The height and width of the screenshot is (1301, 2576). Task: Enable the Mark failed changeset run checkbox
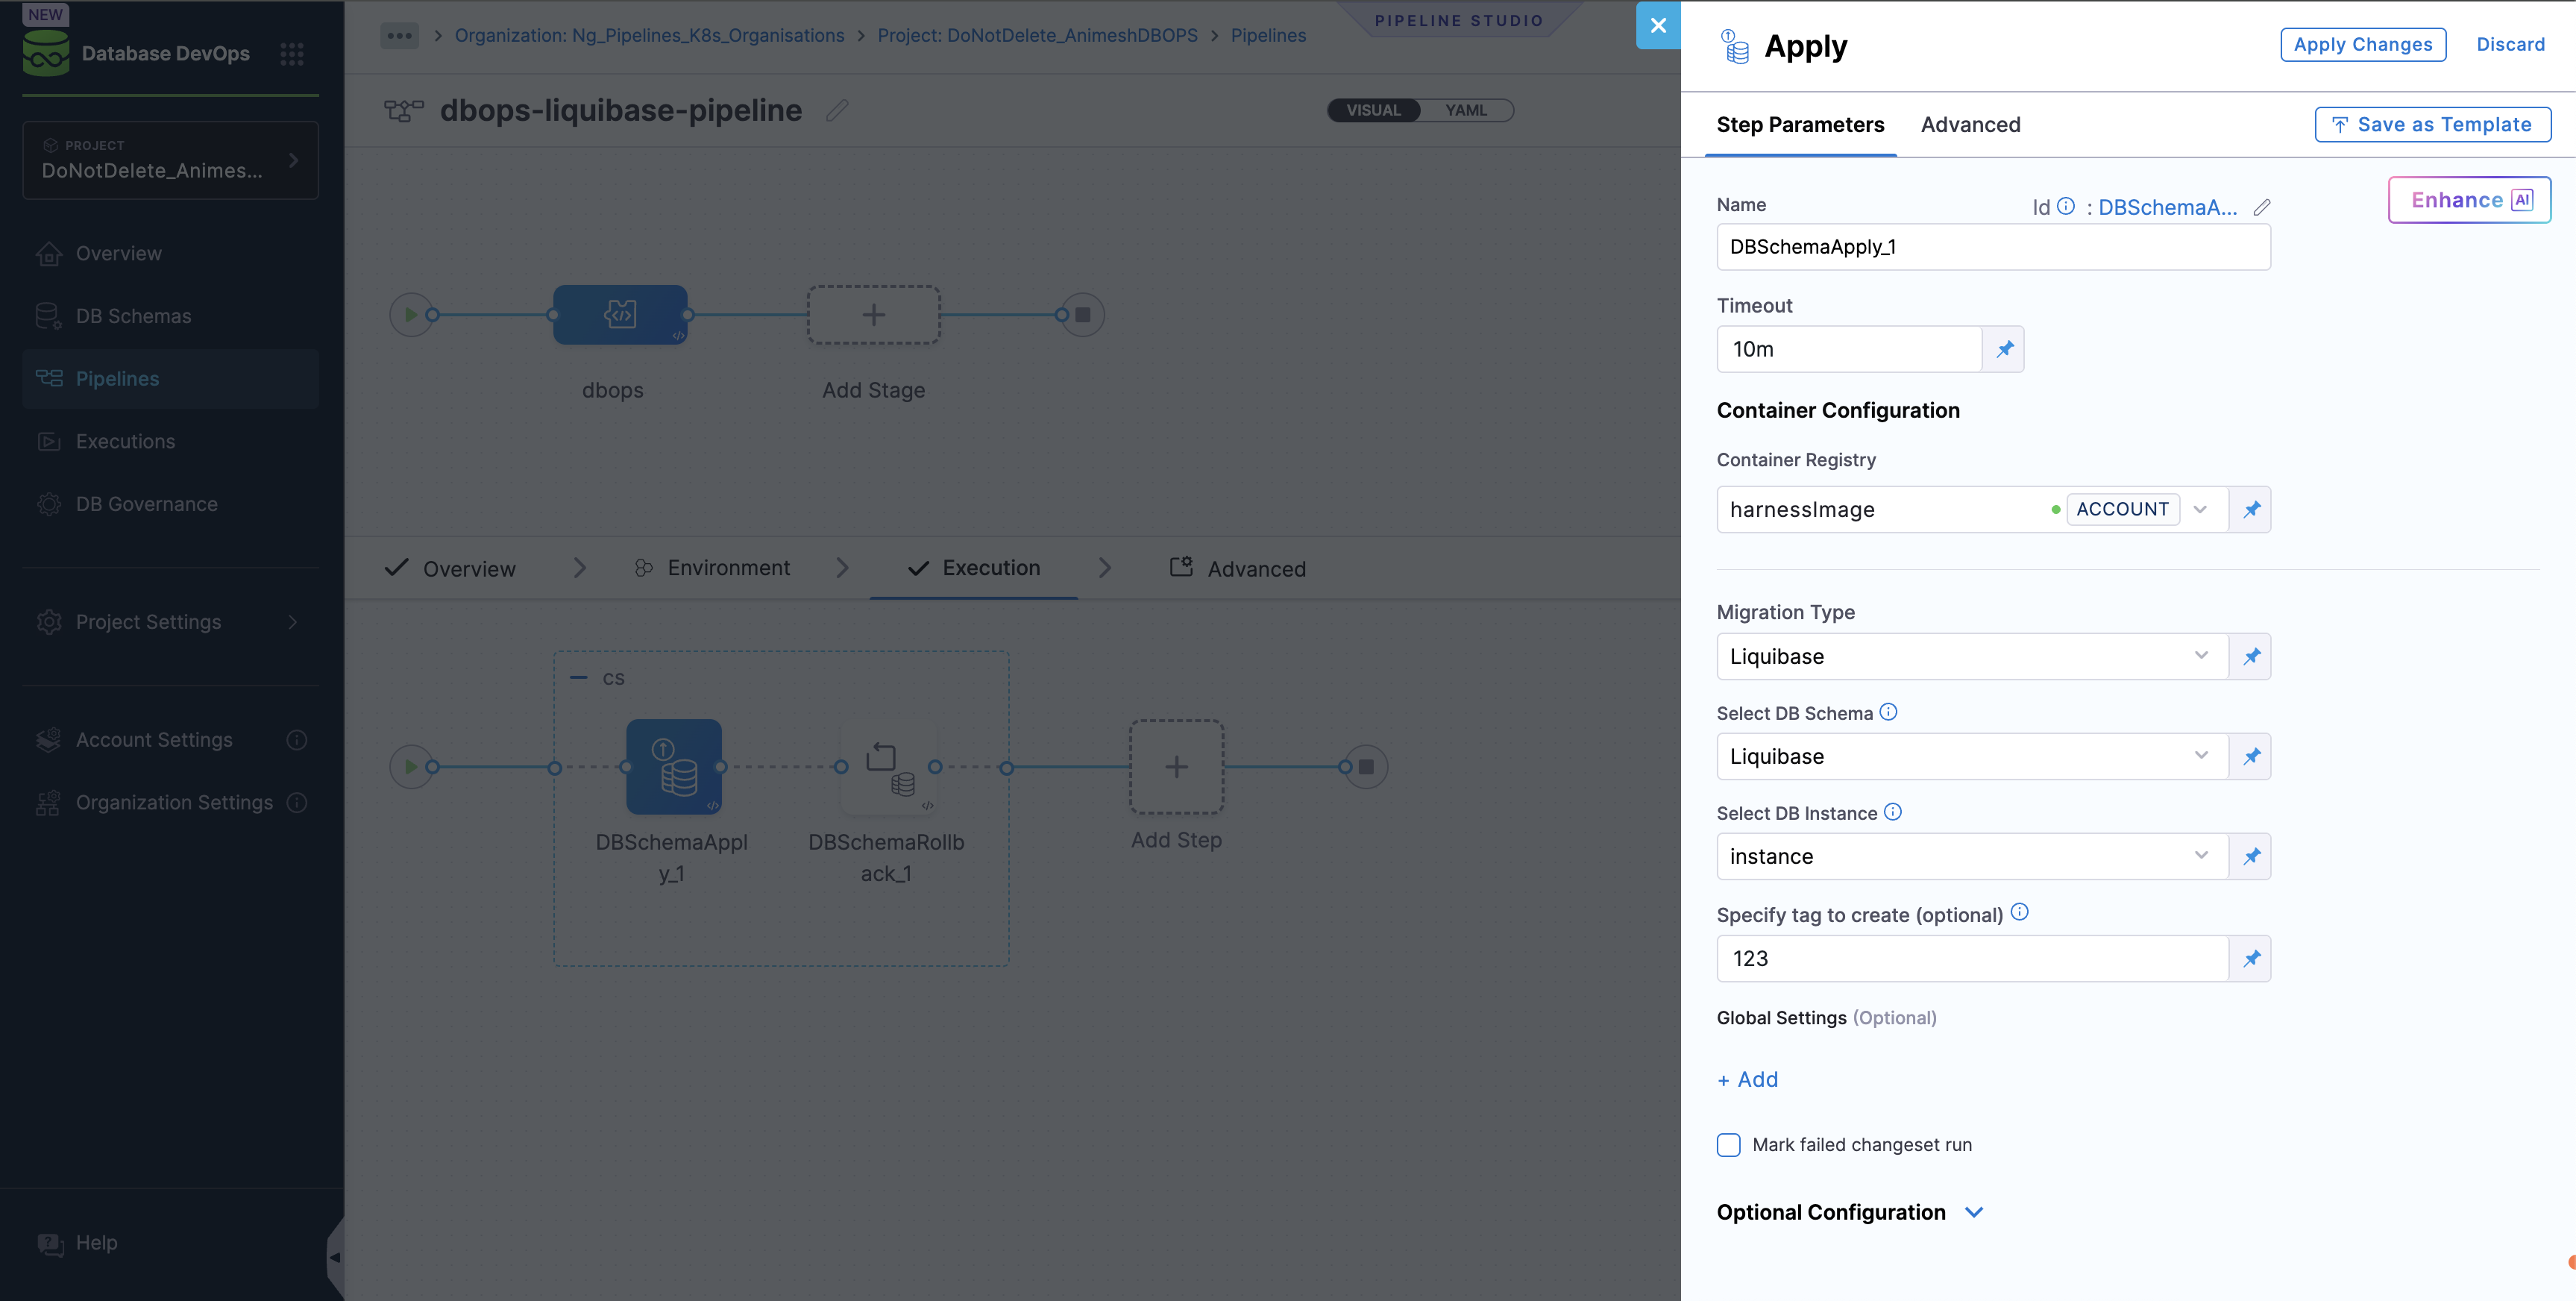click(x=1728, y=1144)
